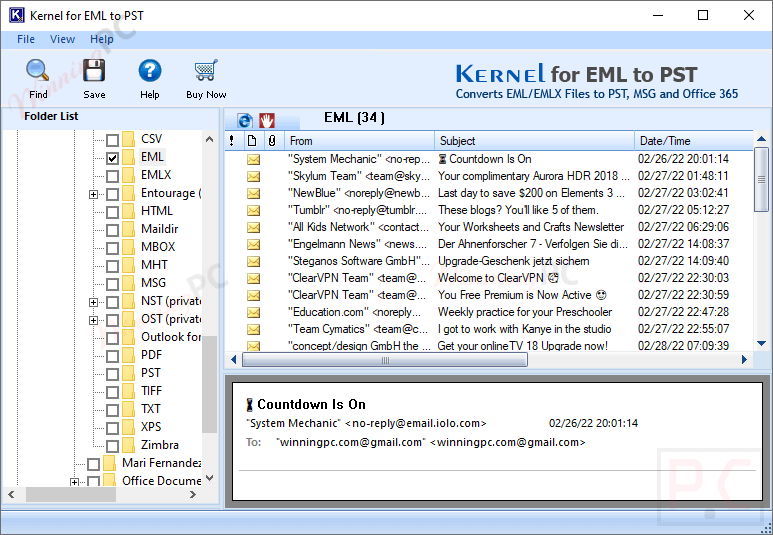Click folder list horizontal scroll left arrow
This screenshot has width=773, height=535.
point(11,495)
